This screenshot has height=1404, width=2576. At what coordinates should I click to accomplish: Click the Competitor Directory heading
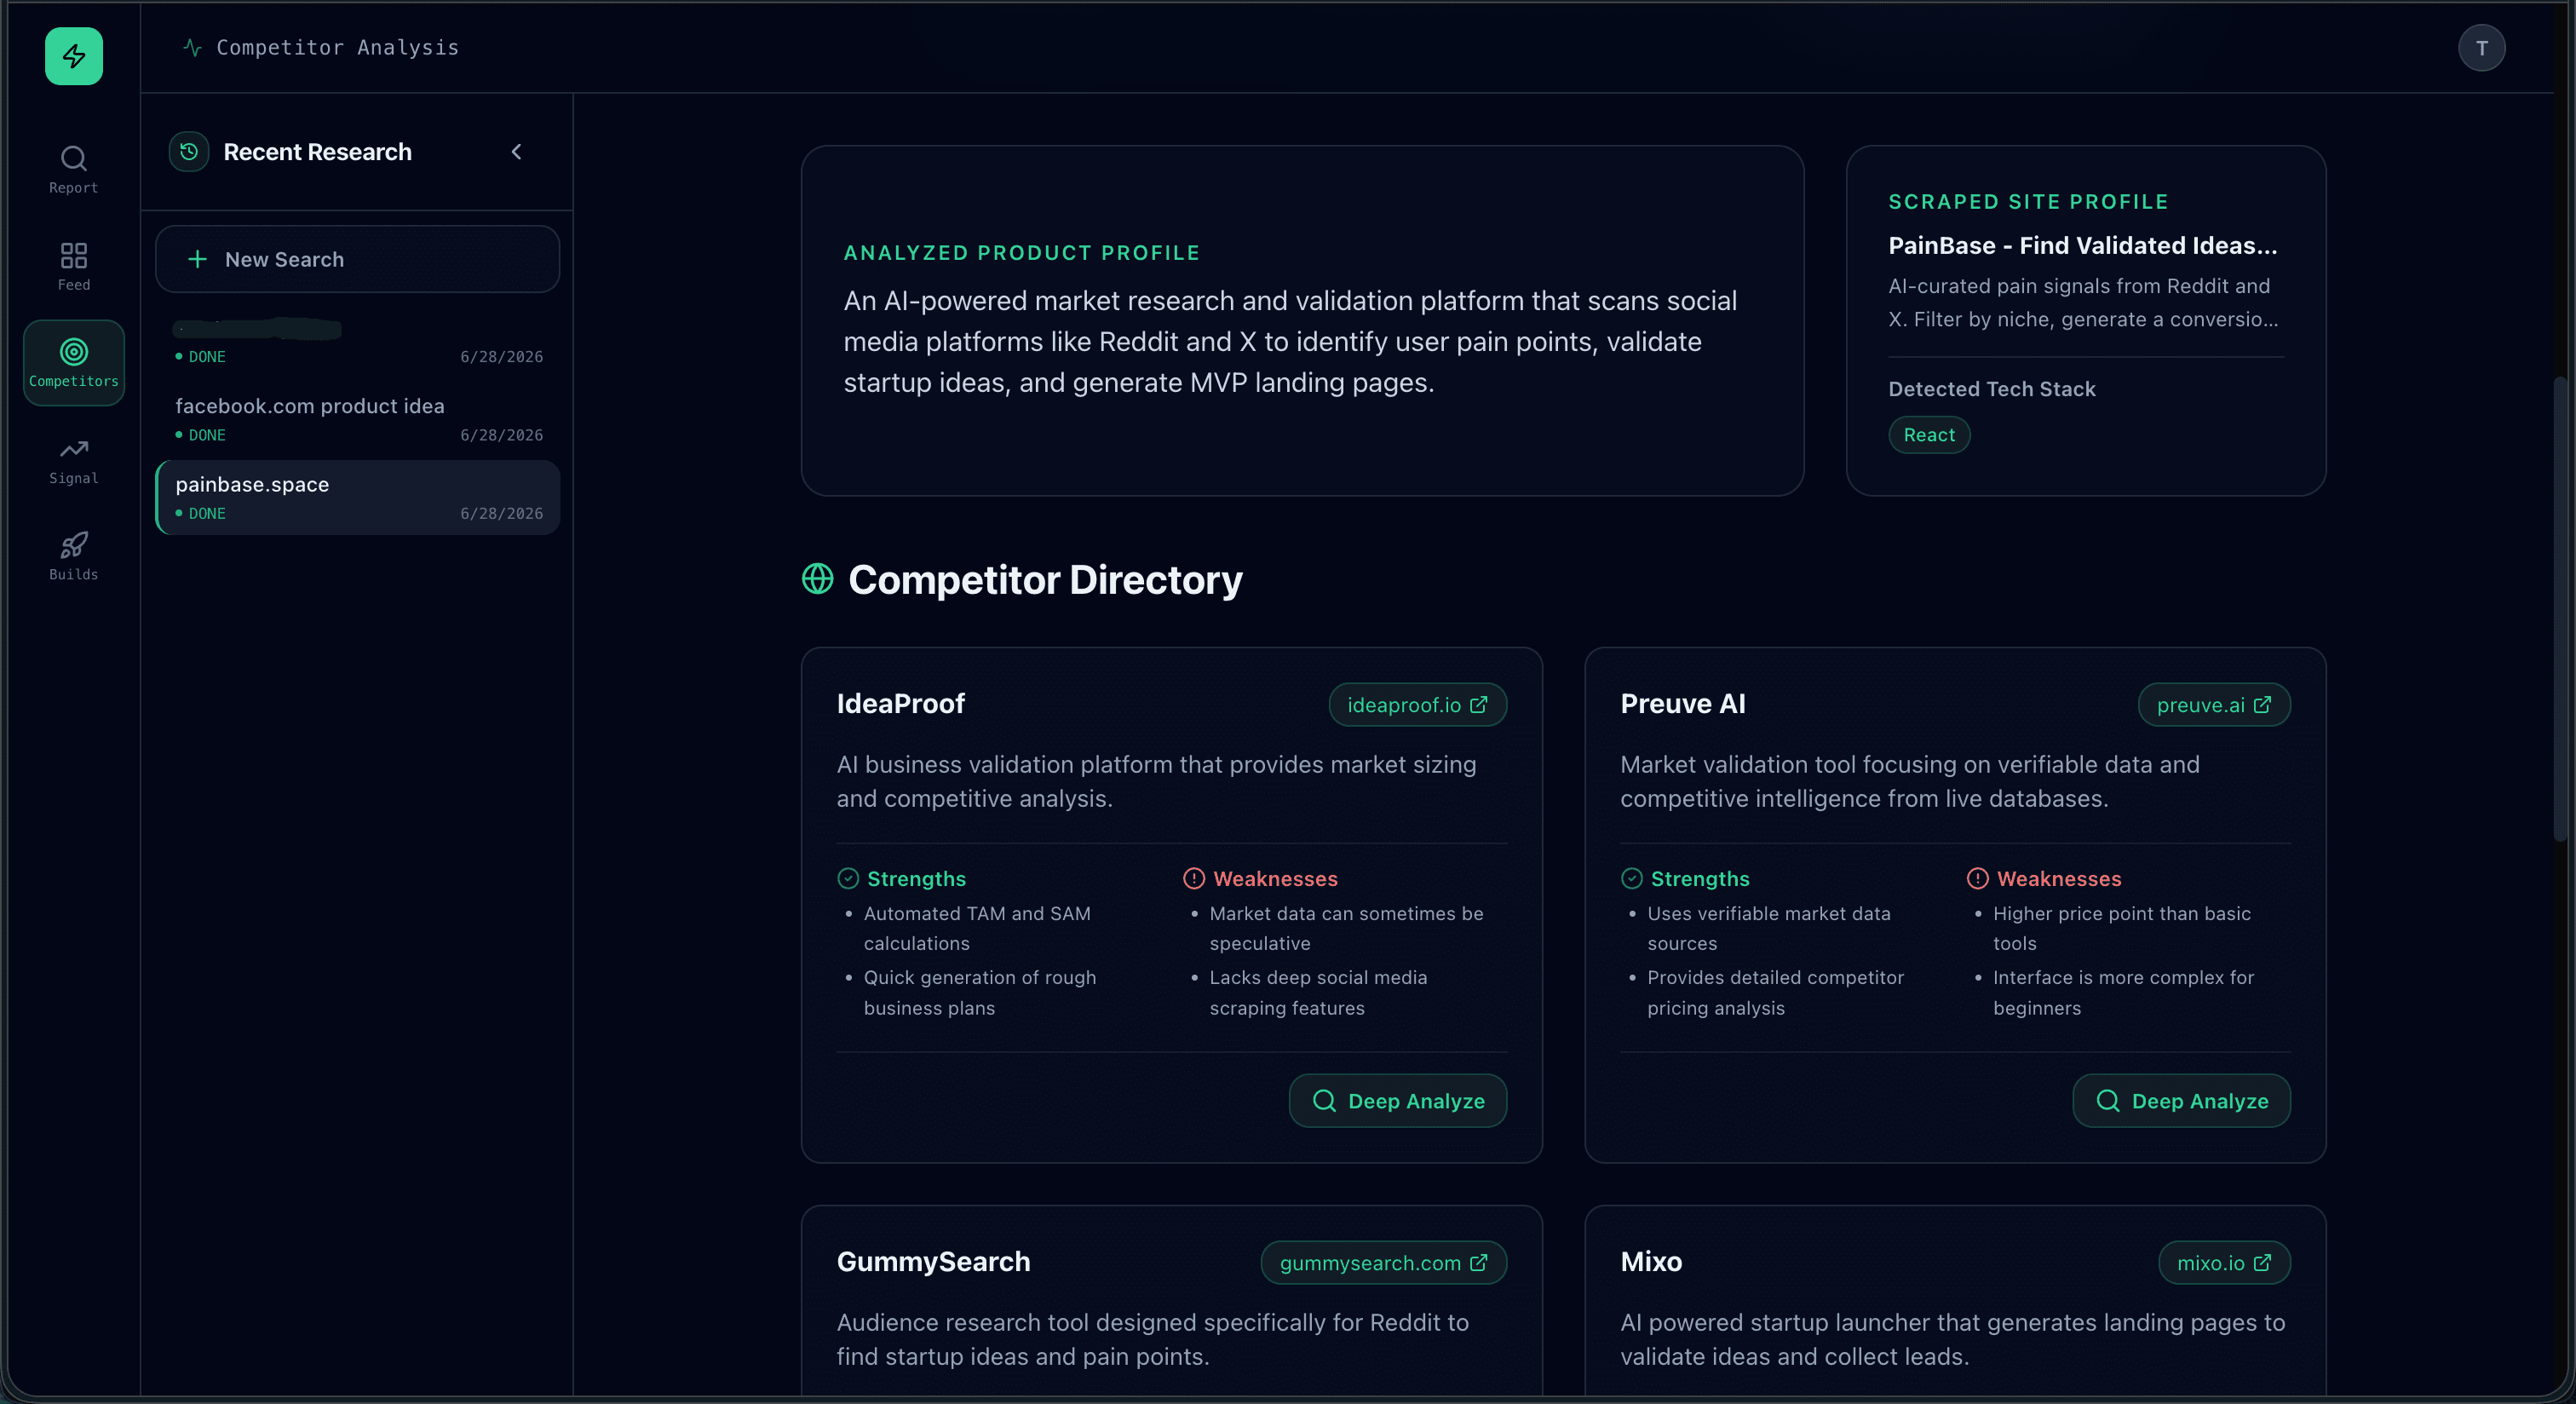click(1045, 580)
